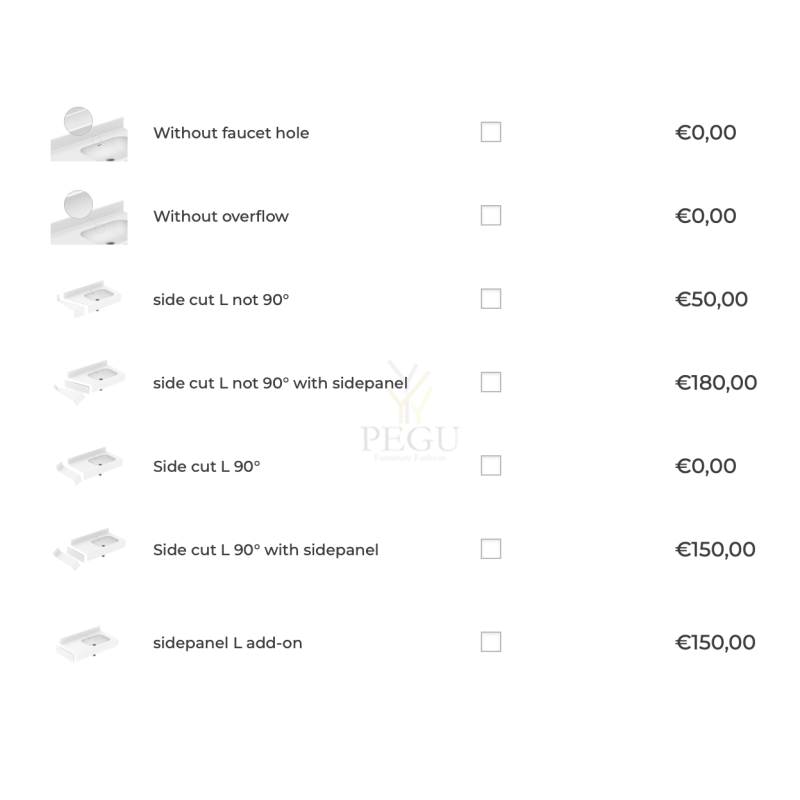Enable the Without overflow option checkbox

490,215
